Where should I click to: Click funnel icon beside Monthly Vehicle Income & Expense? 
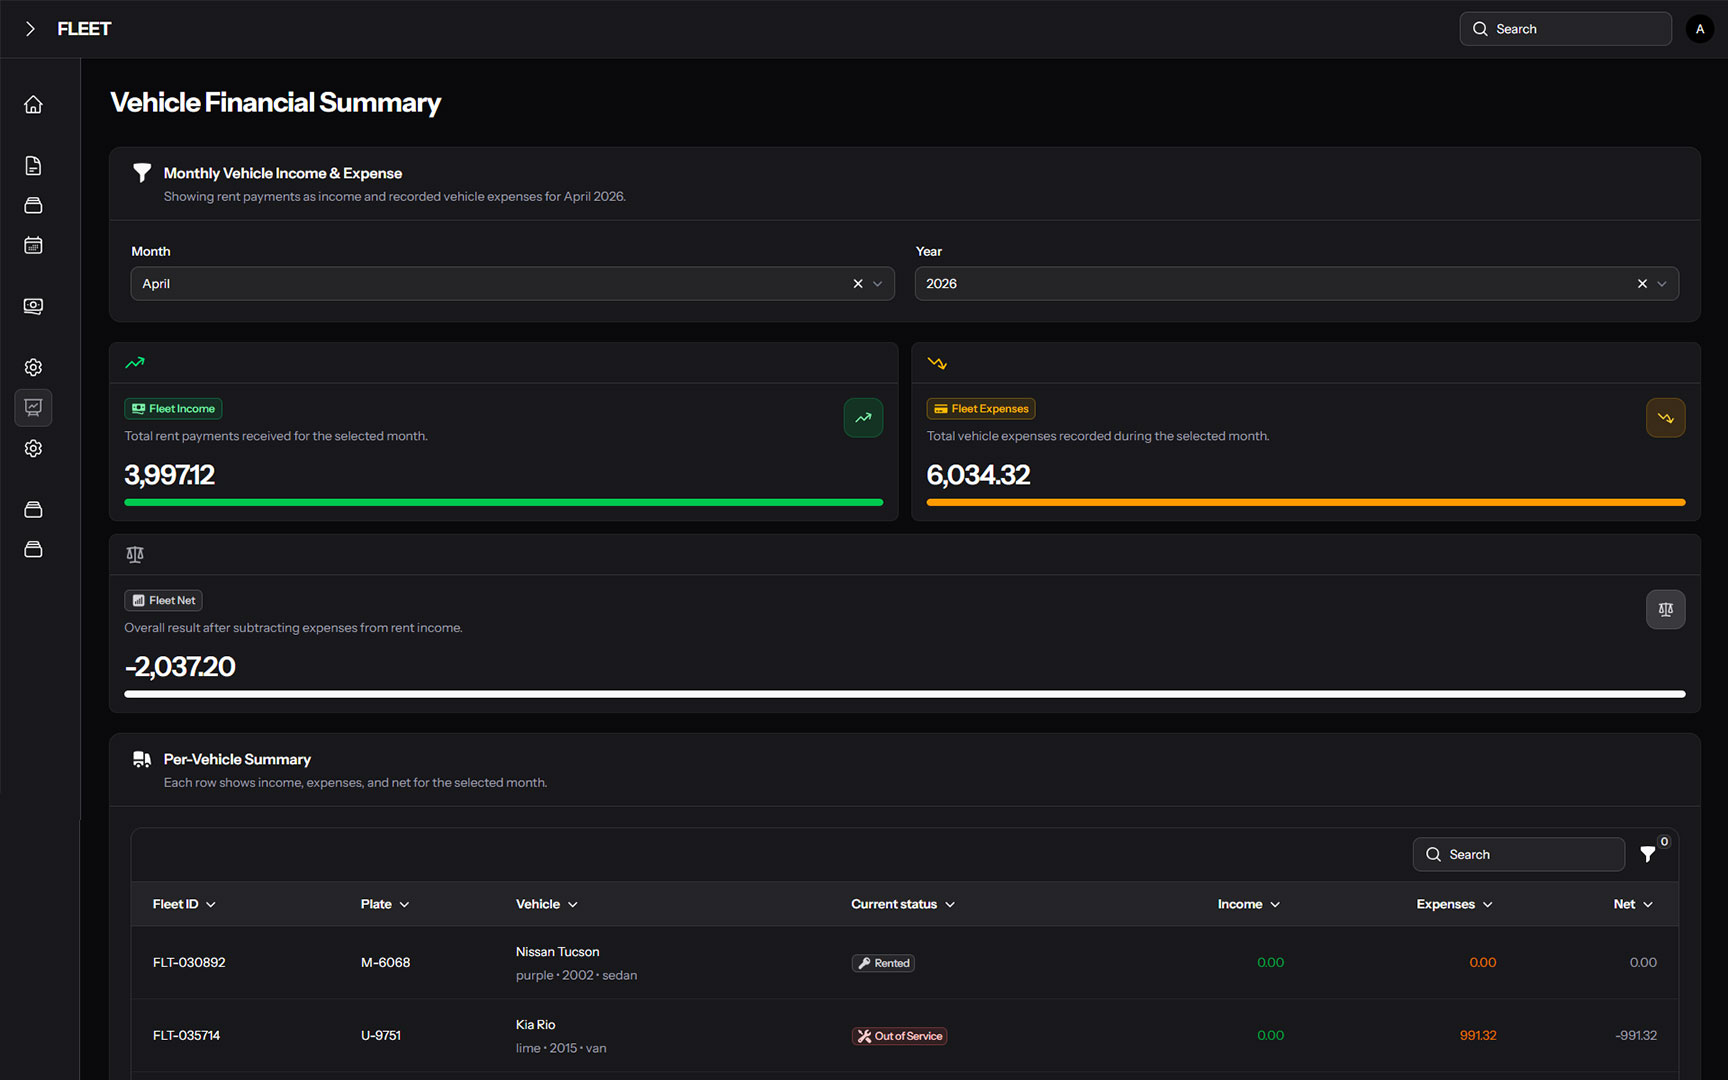pos(142,173)
